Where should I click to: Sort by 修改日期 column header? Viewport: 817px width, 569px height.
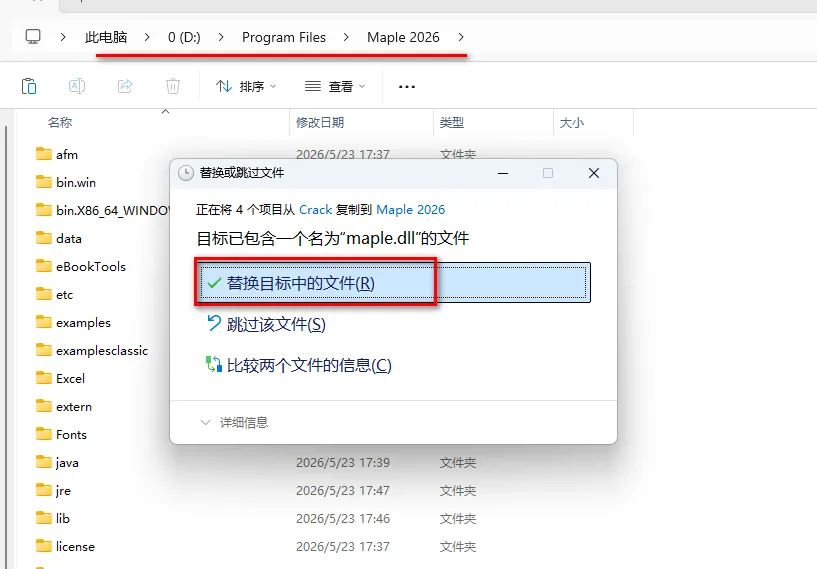[320, 122]
